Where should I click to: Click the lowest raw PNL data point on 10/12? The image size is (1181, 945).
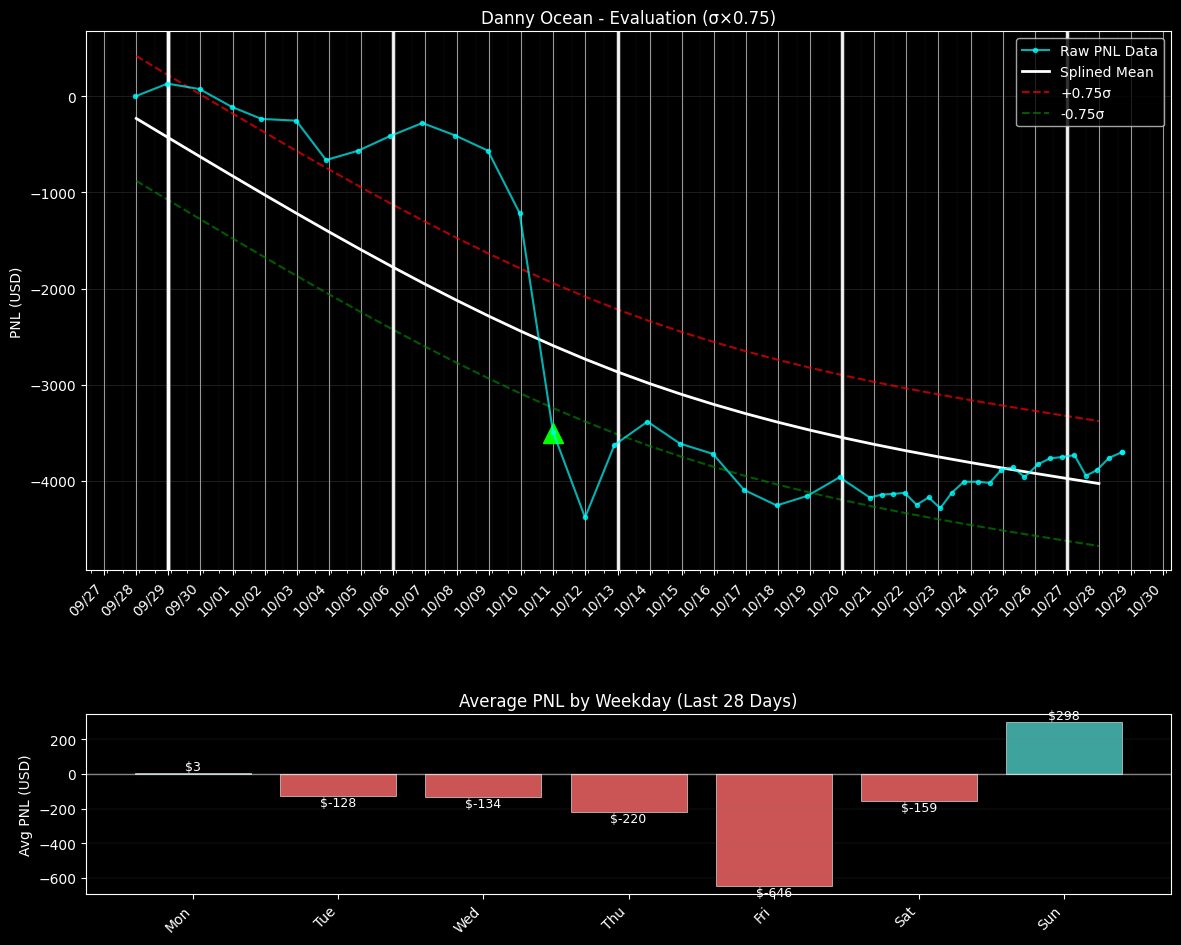coord(585,517)
